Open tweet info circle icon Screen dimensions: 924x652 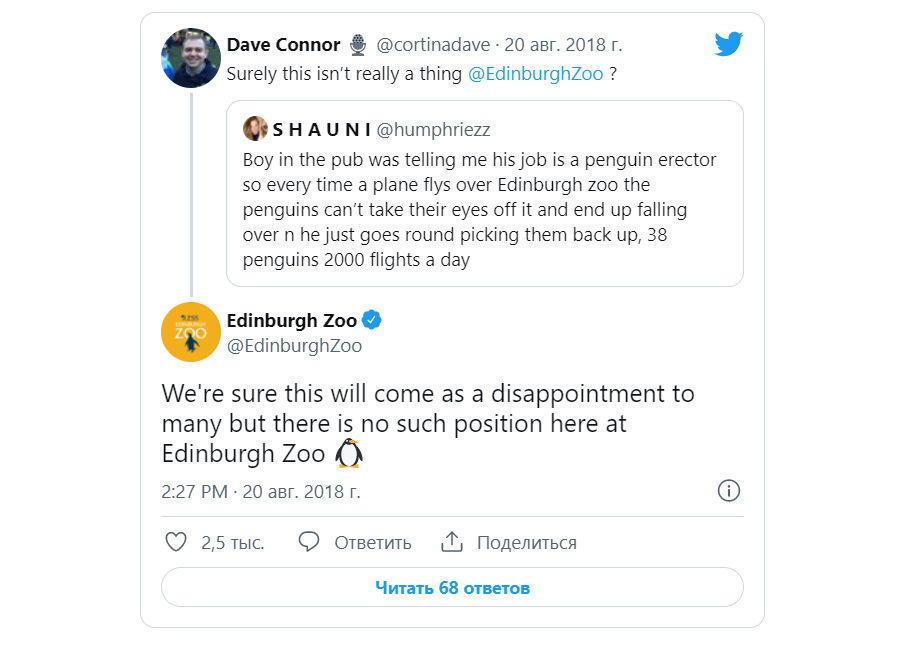click(729, 491)
